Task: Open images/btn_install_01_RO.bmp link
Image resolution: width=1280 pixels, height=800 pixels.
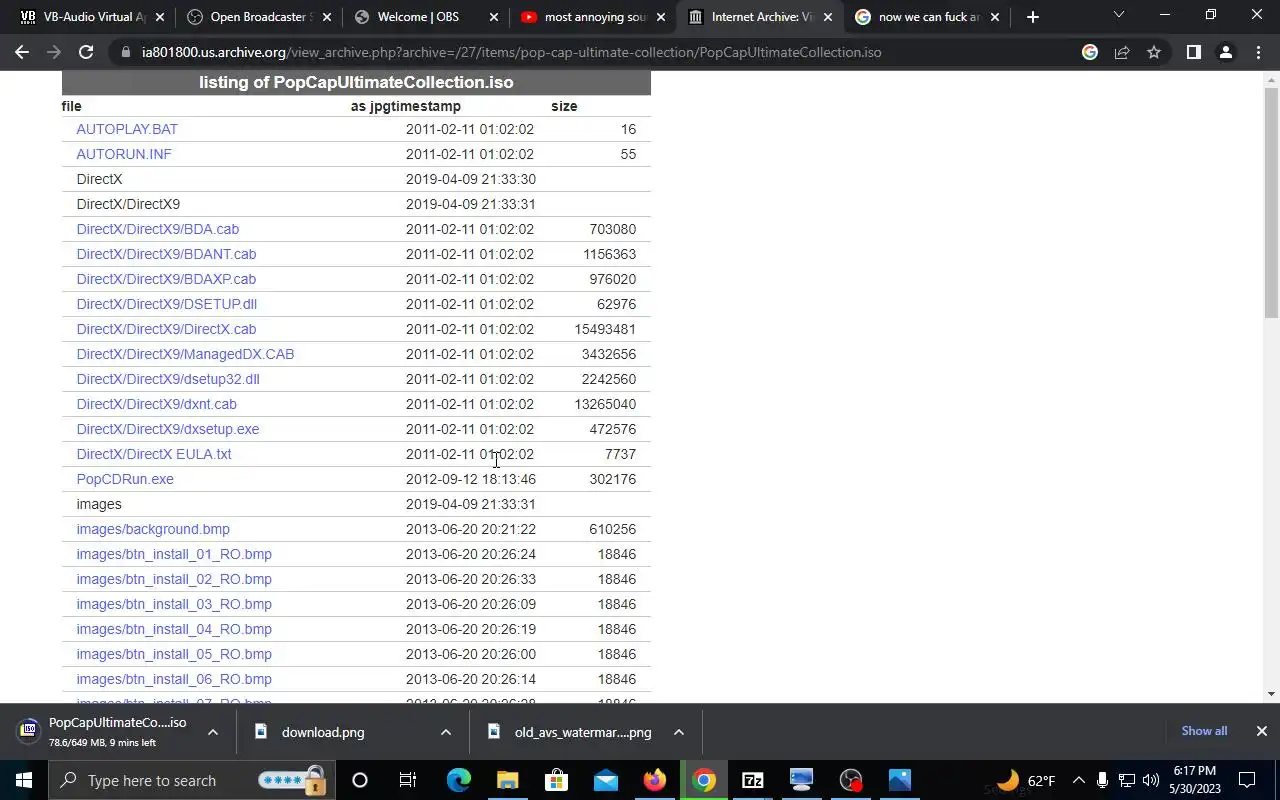Action: point(174,554)
